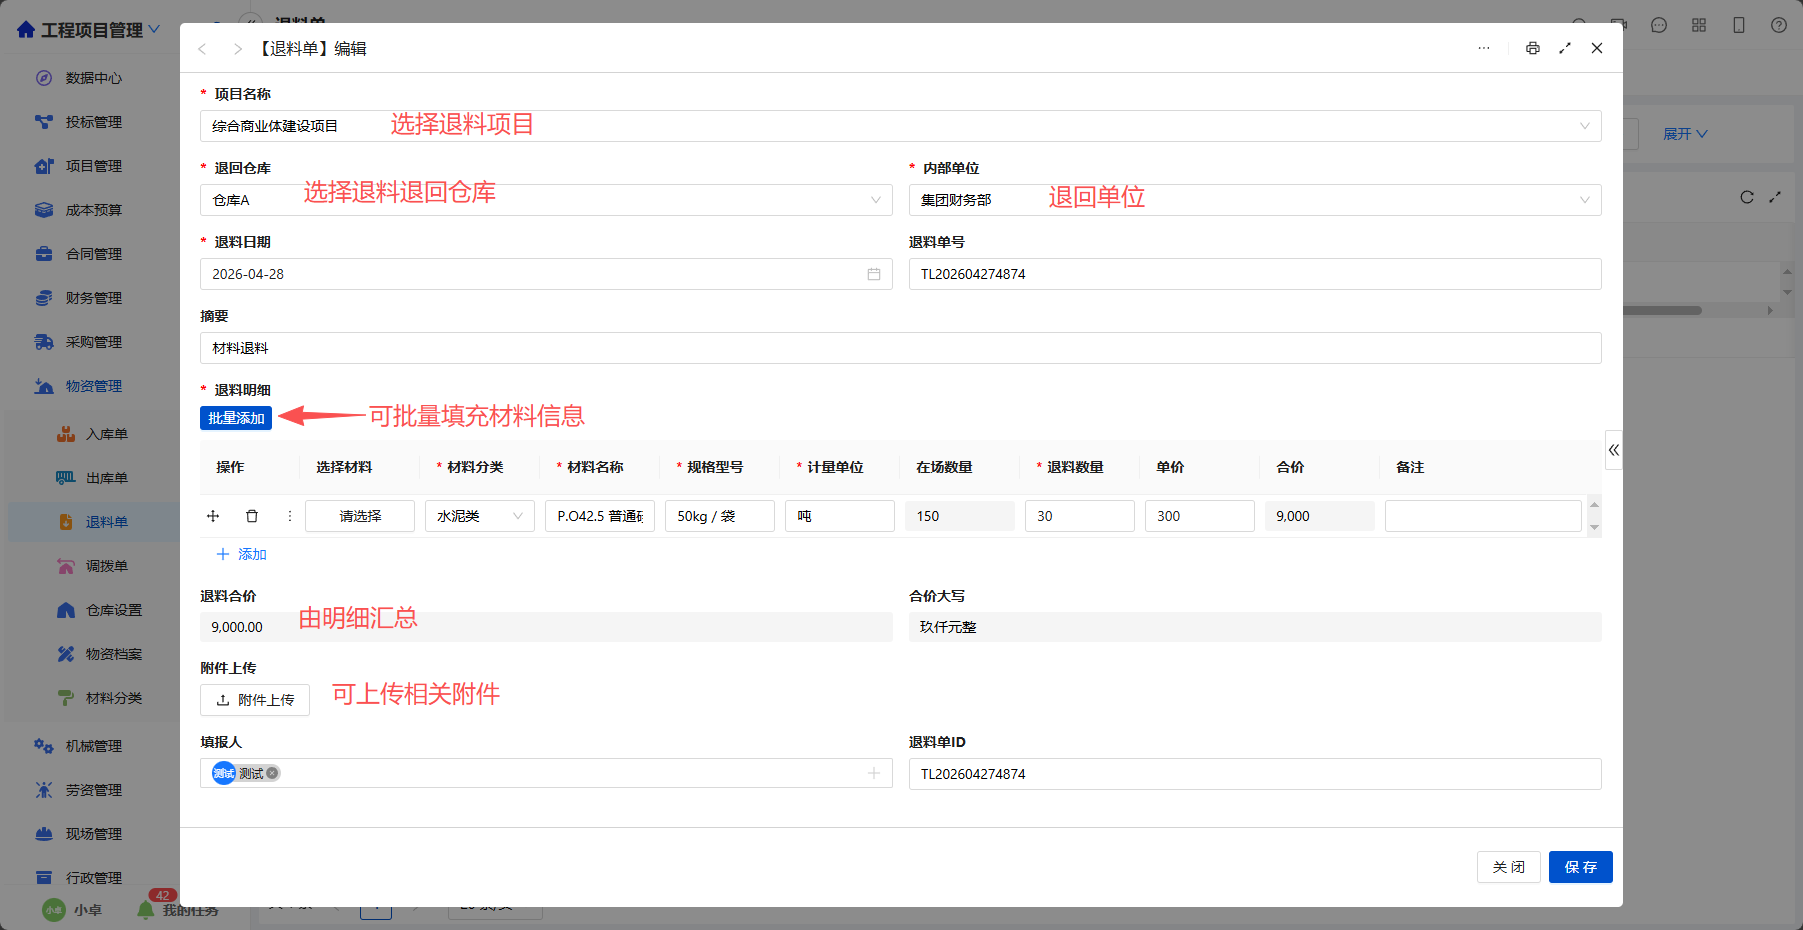The width and height of the screenshot is (1803, 930).
Task: Open the 内部单位 dropdown
Action: 1255,200
